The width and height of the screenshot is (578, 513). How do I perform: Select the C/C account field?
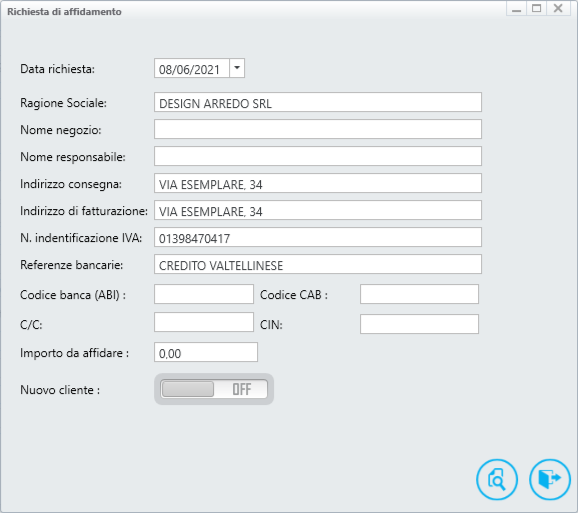point(204,322)
